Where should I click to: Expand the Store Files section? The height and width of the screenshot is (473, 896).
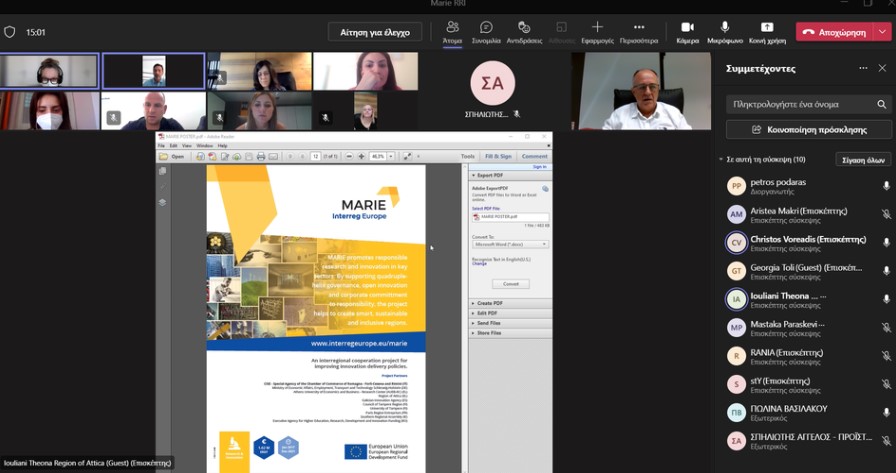click(510, 332)
